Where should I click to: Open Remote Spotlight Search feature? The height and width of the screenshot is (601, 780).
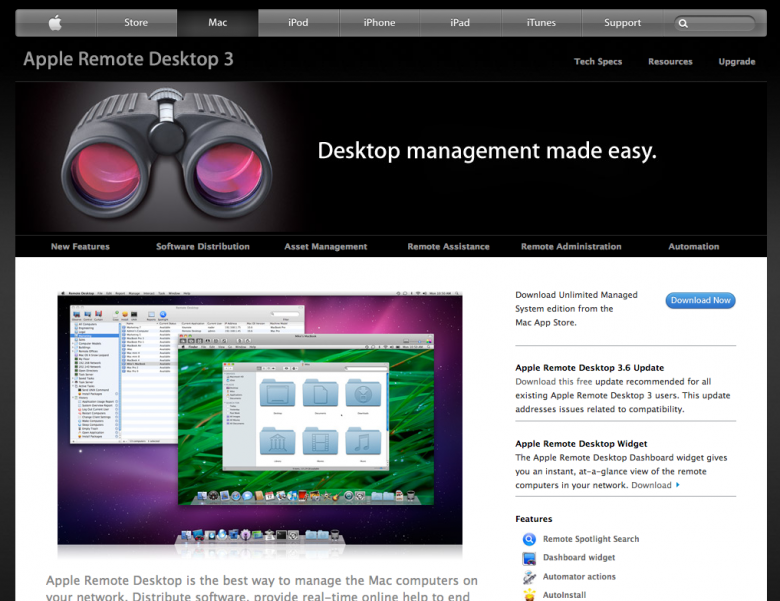tap(591, 539)
